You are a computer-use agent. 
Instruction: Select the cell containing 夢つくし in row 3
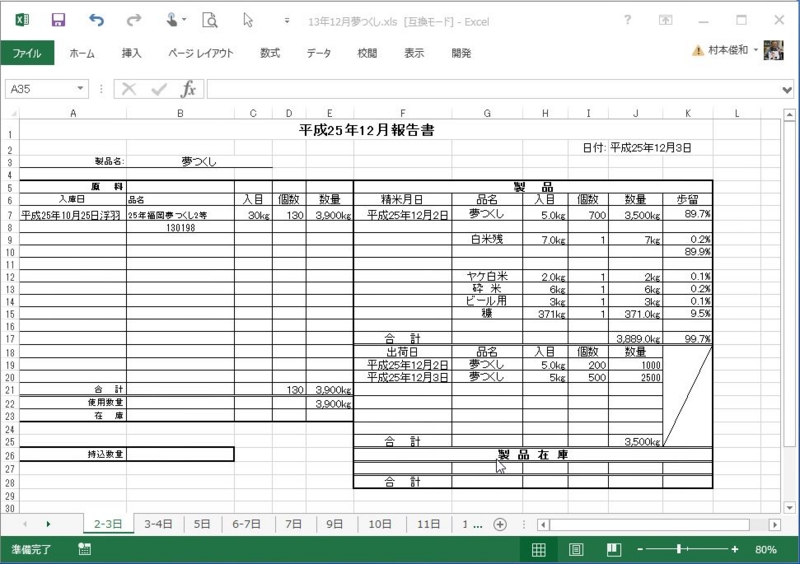point(199,161)
